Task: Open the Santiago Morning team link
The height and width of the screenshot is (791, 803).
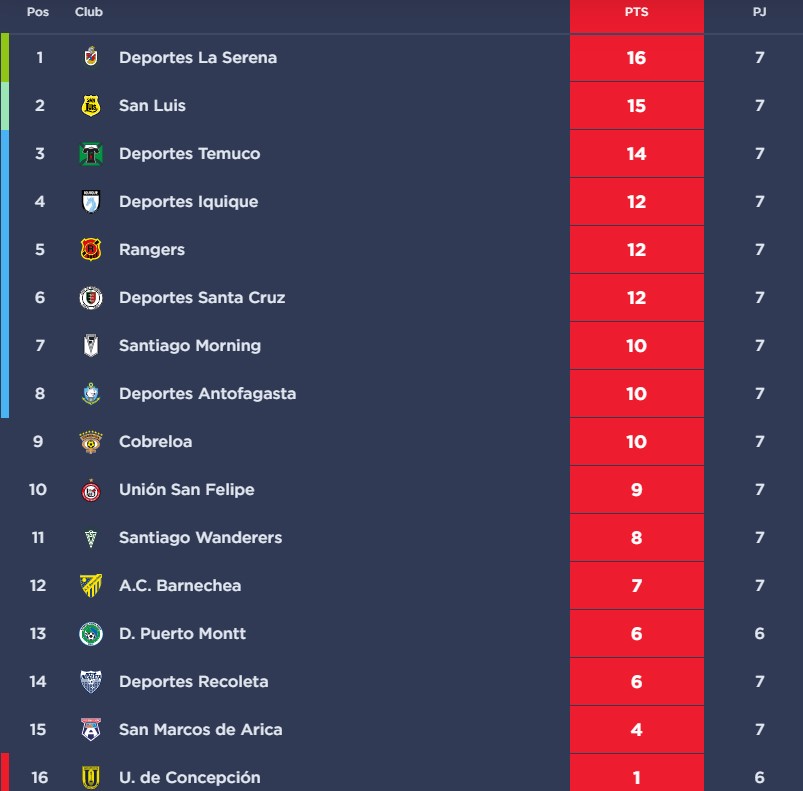Action: (x=190, y=346)
